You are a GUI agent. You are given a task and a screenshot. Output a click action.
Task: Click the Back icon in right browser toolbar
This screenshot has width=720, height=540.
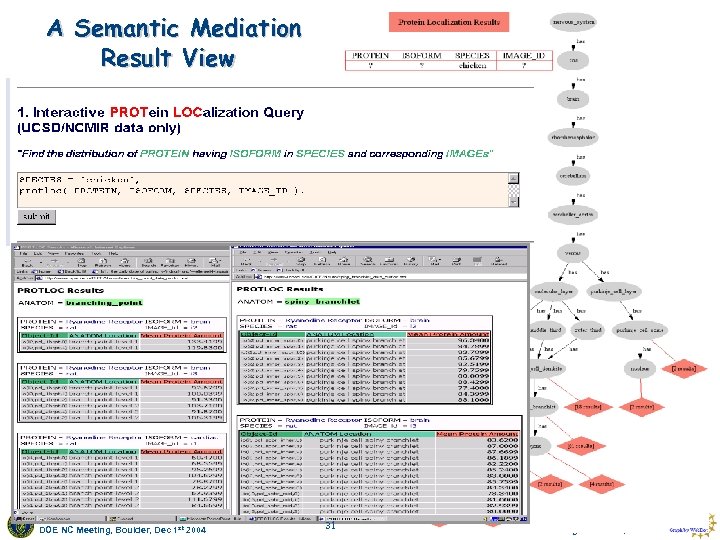pos(247,261)
